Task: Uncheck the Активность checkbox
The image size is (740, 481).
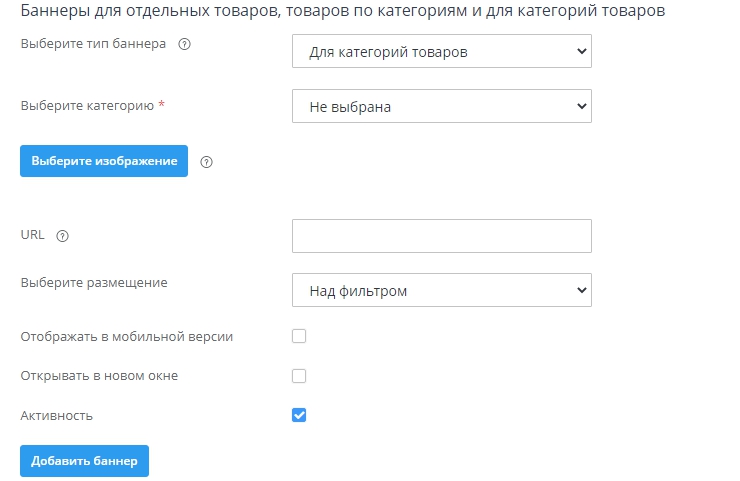Action: [x=299, y=415]
